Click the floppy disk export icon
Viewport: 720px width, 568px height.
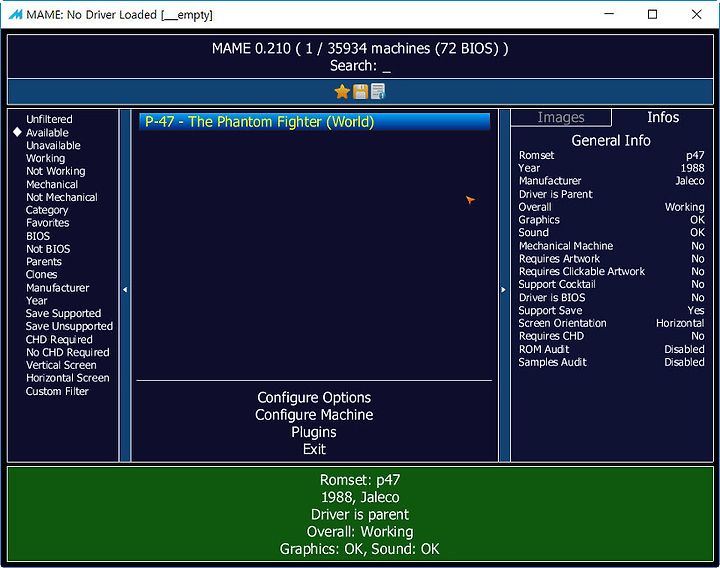coord(360,92)
